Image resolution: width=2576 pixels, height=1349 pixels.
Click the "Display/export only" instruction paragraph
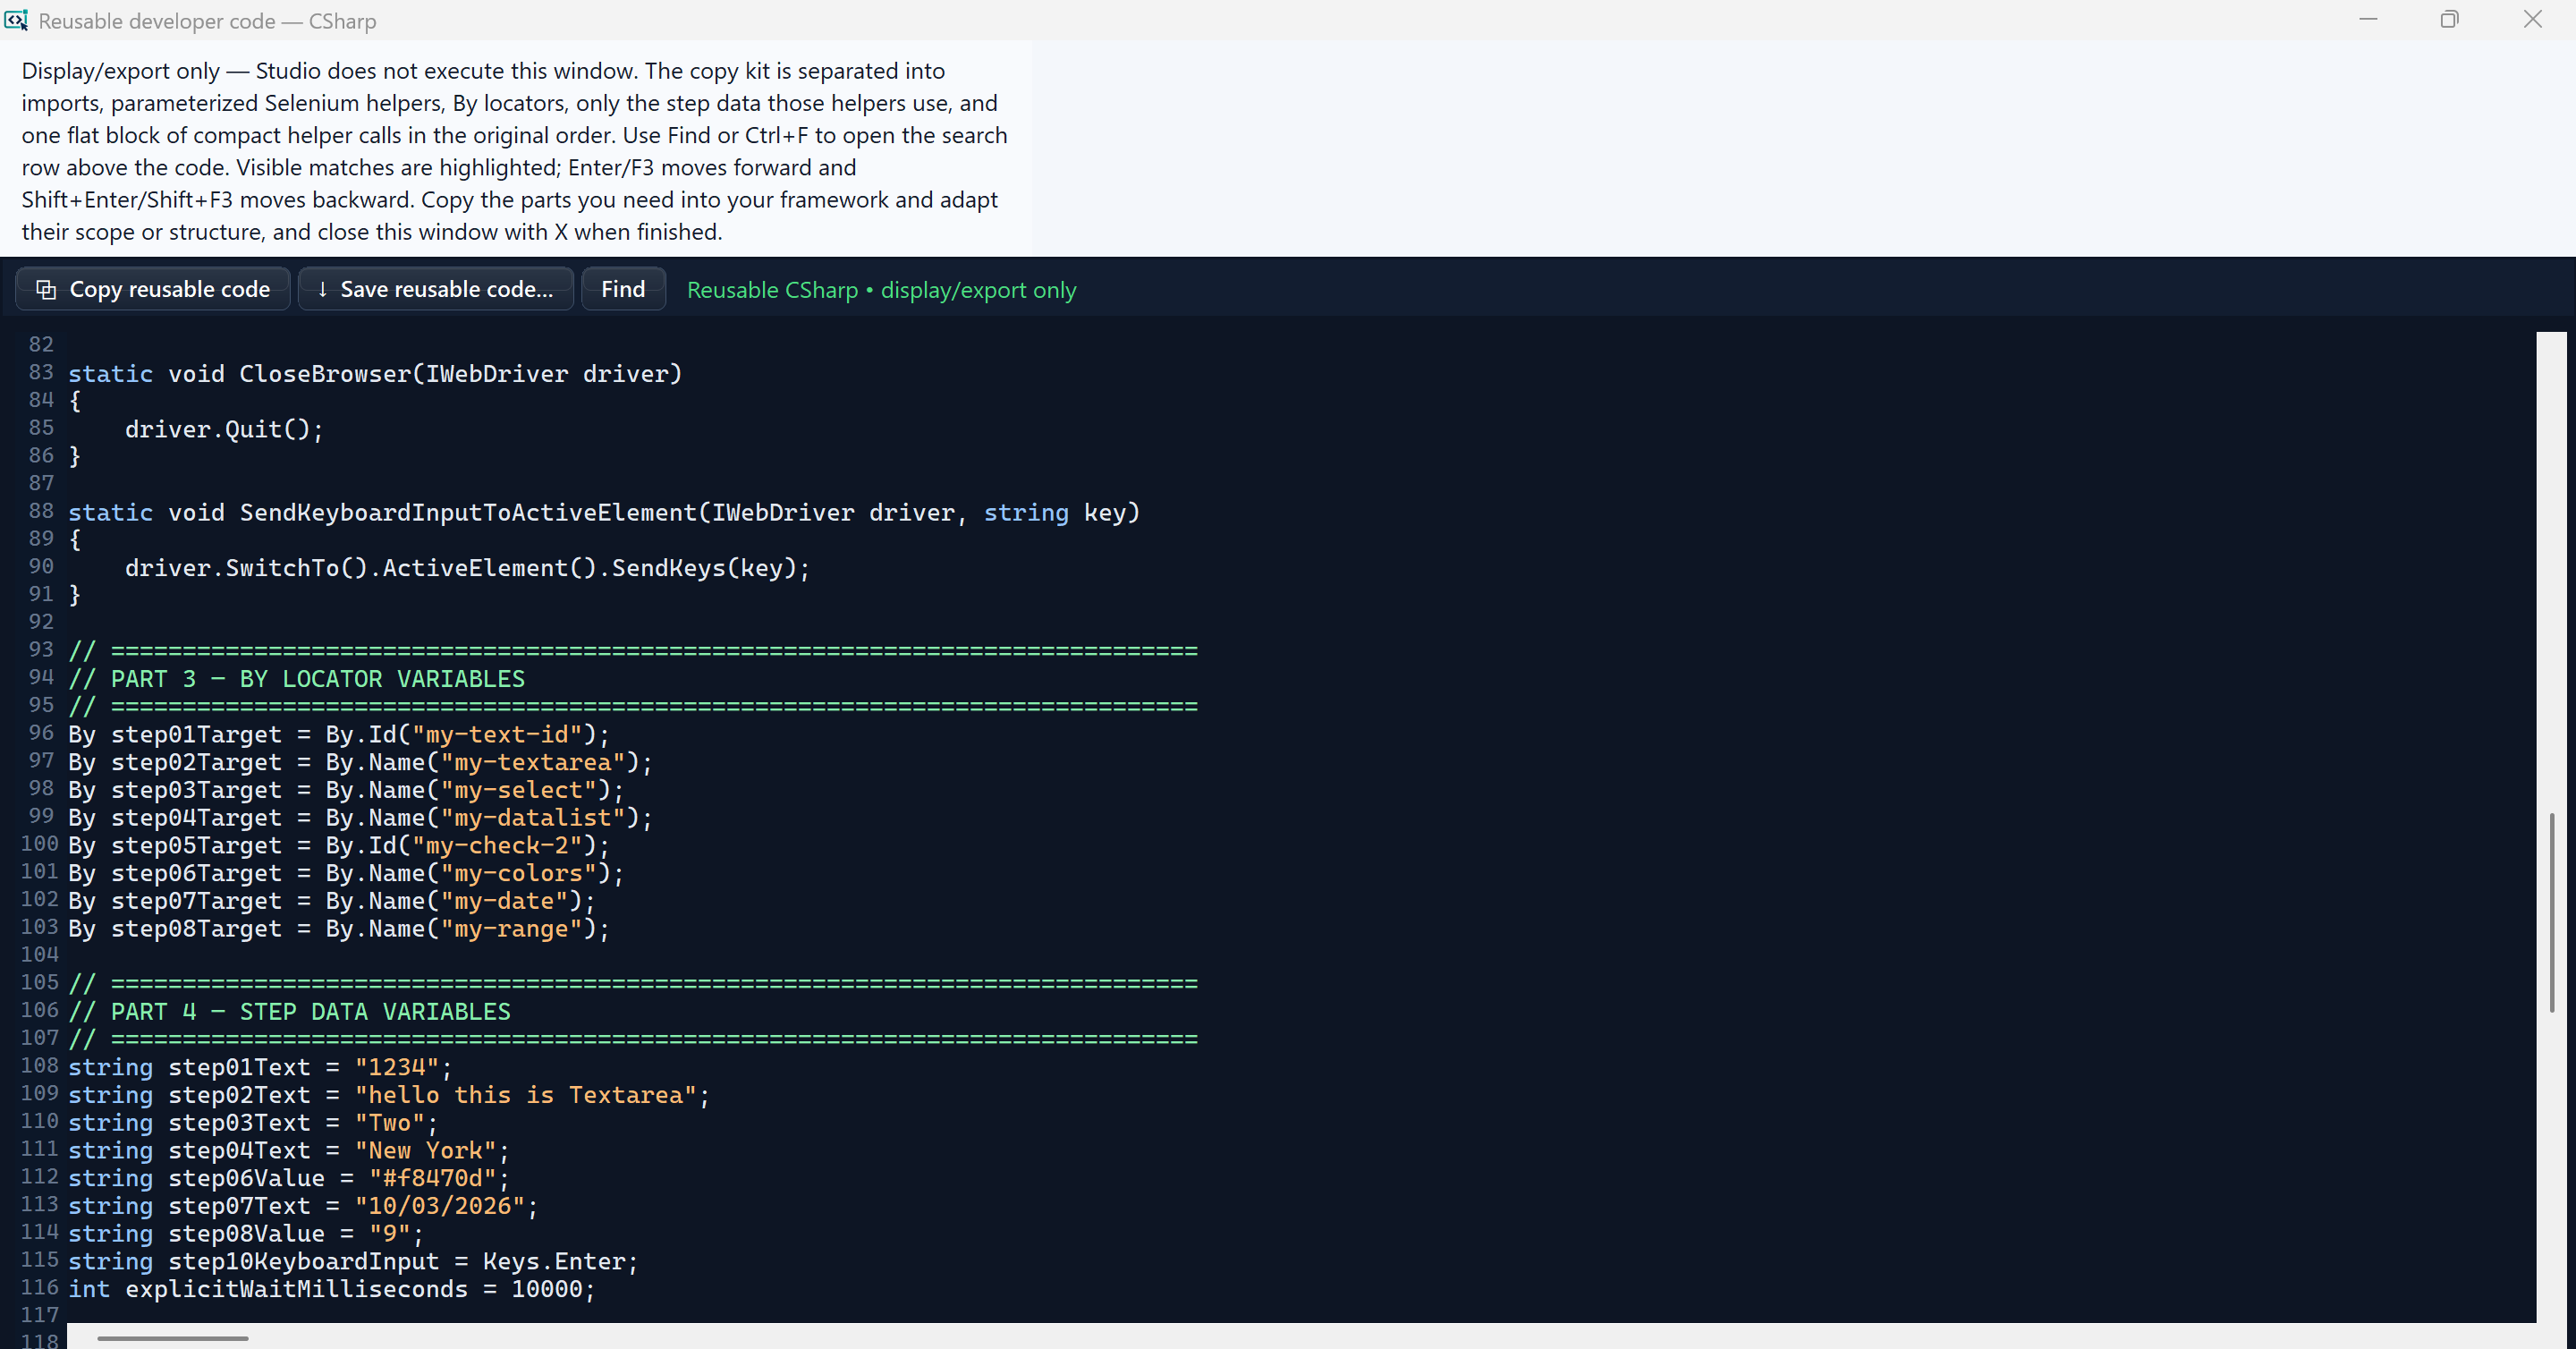coord(515,151)
